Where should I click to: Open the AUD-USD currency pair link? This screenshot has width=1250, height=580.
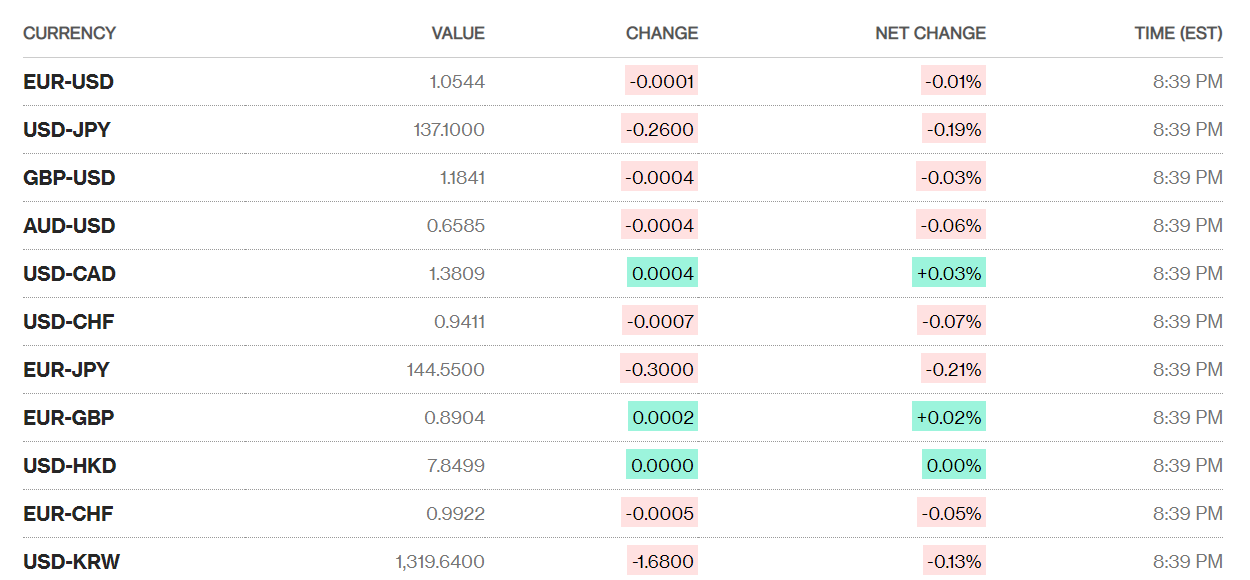pos(69,226)
